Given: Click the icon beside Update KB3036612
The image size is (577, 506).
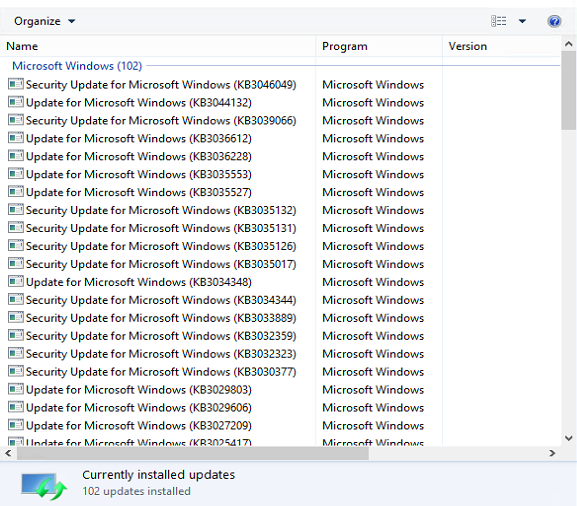Looking at the screenshot, I should click(16, 138).
